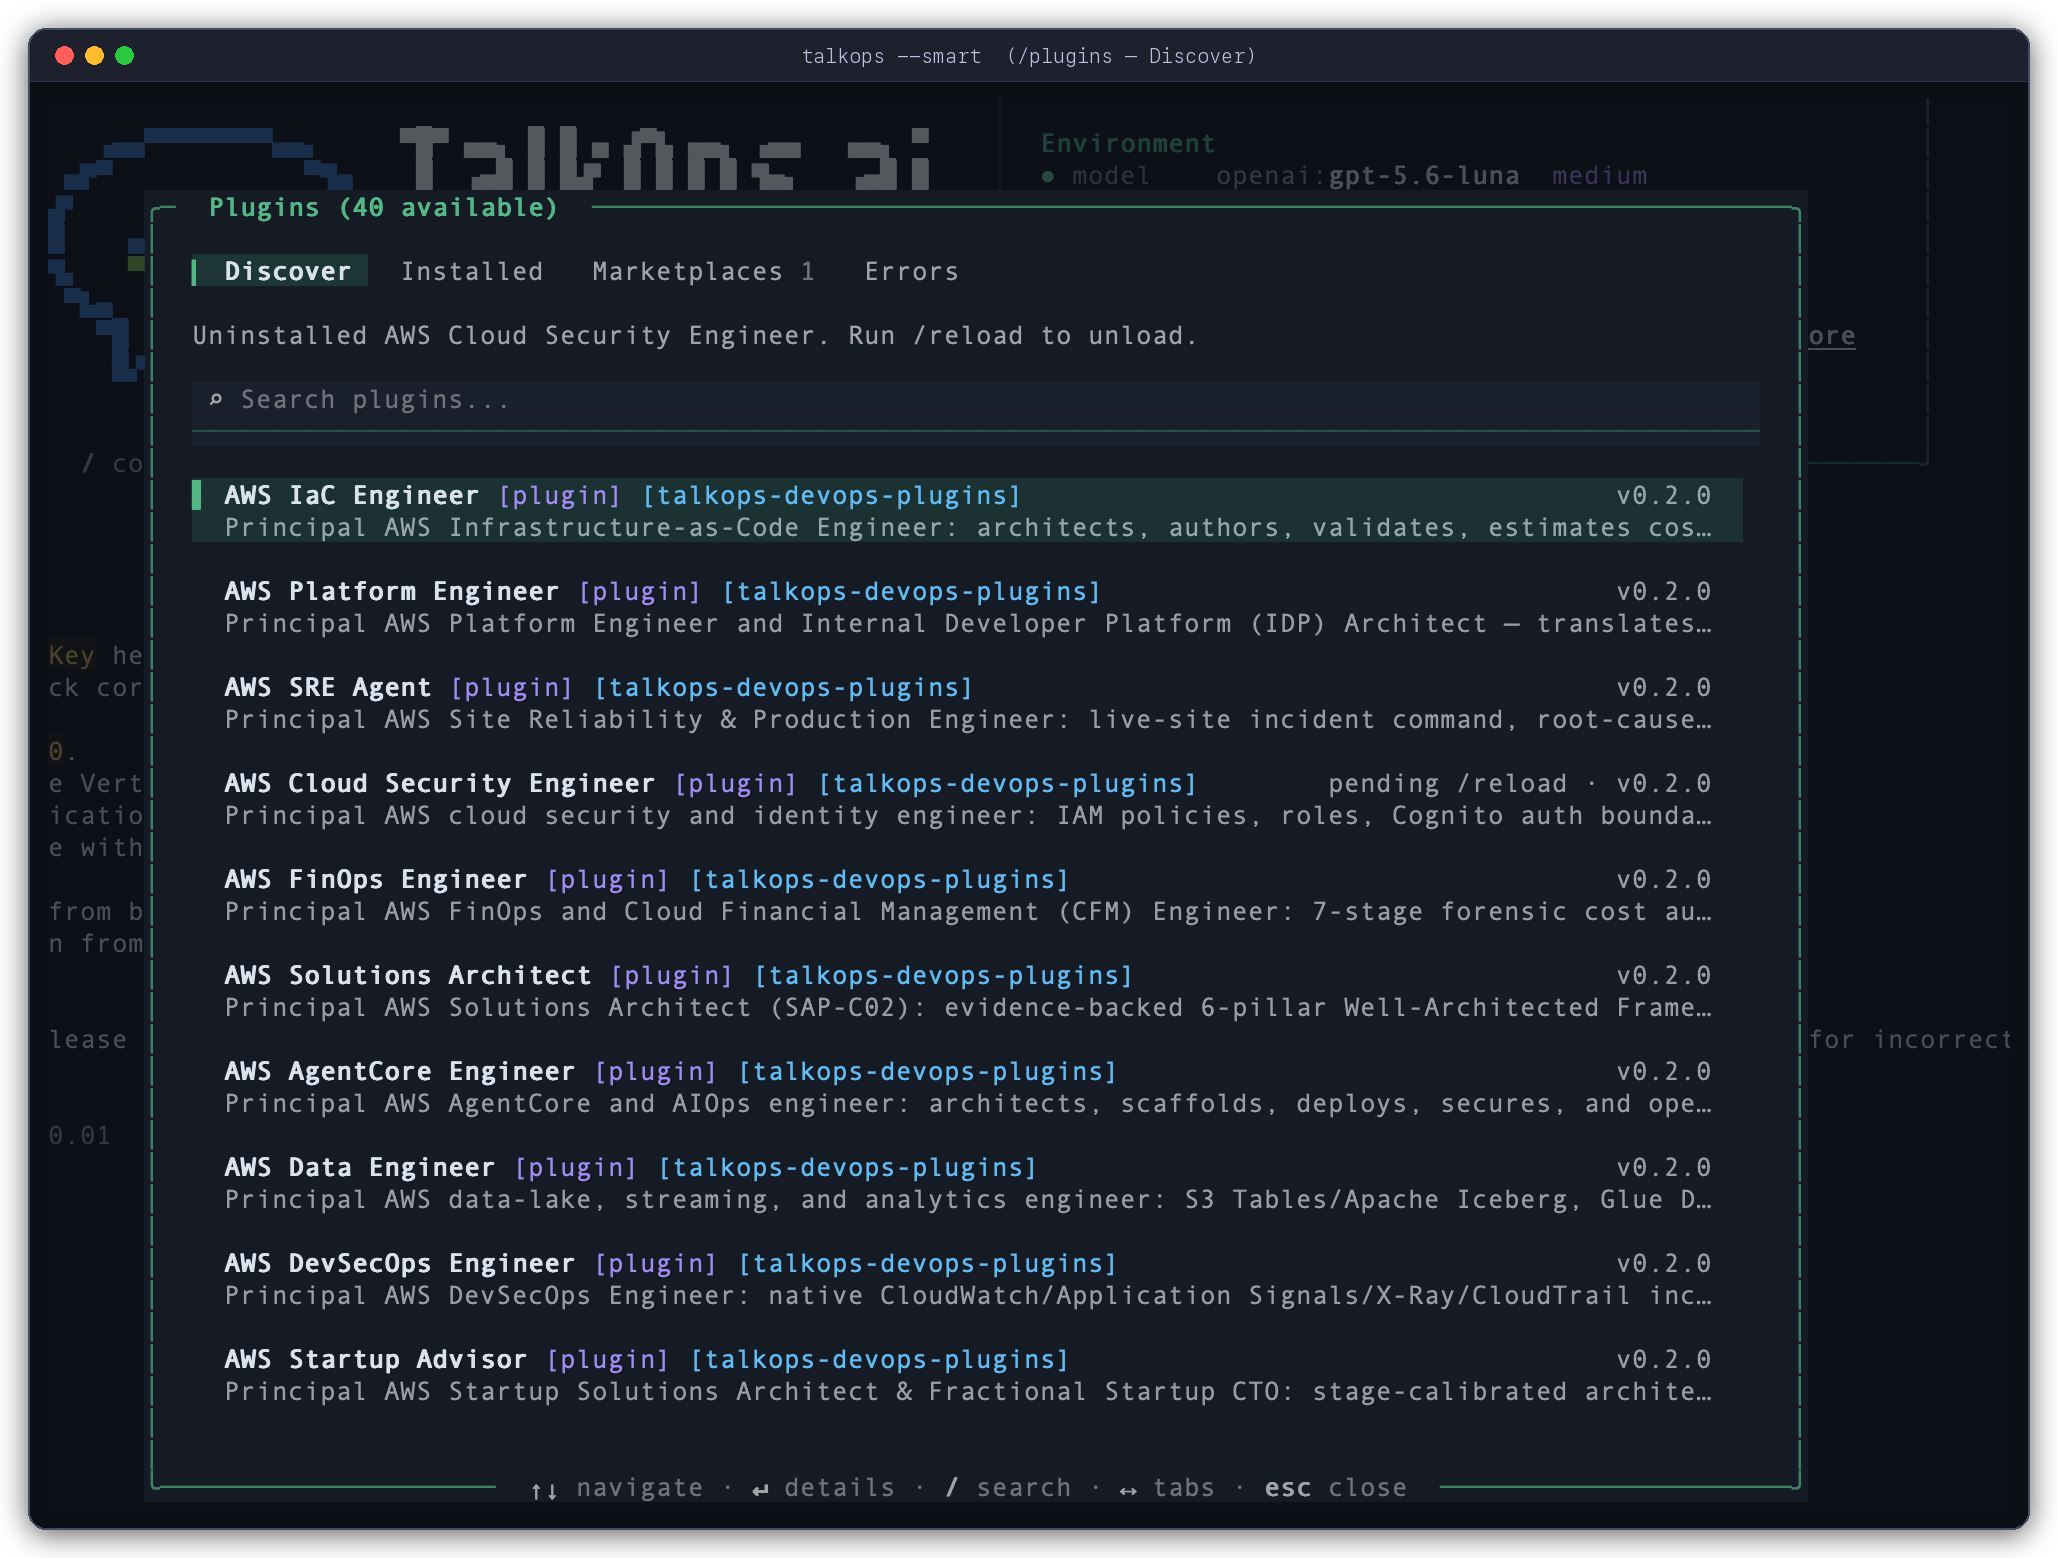This screenshot has height=1558, width=2058.
Task: Switch to the Installed tab
Action: 472,271
